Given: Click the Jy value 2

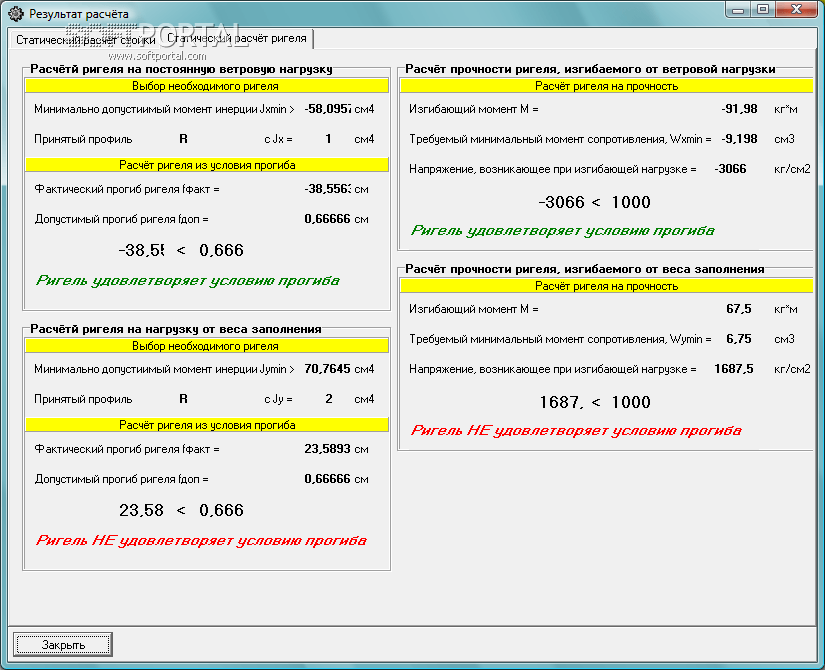Looking at the screenshot, I should coord(328,399).
